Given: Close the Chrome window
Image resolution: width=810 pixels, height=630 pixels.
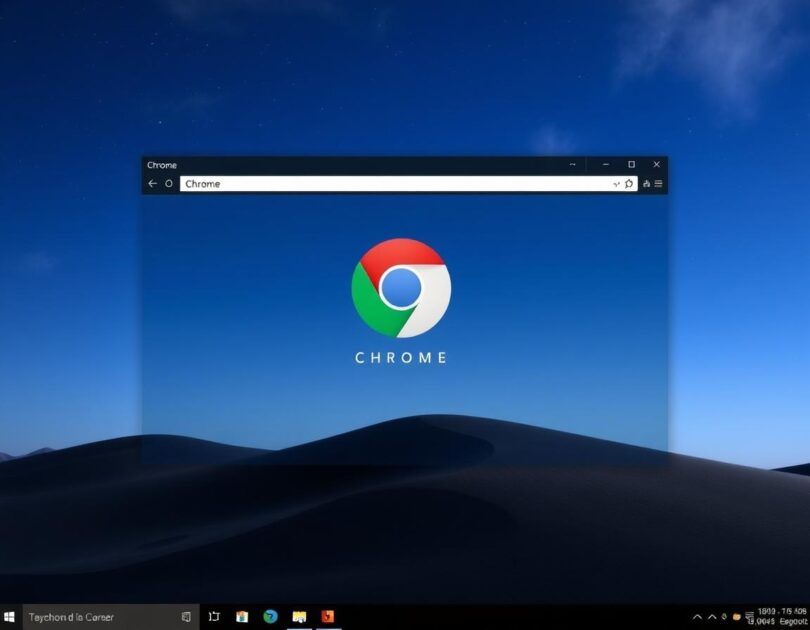Looking at the screenshot, I should click(x=657, y=164).
